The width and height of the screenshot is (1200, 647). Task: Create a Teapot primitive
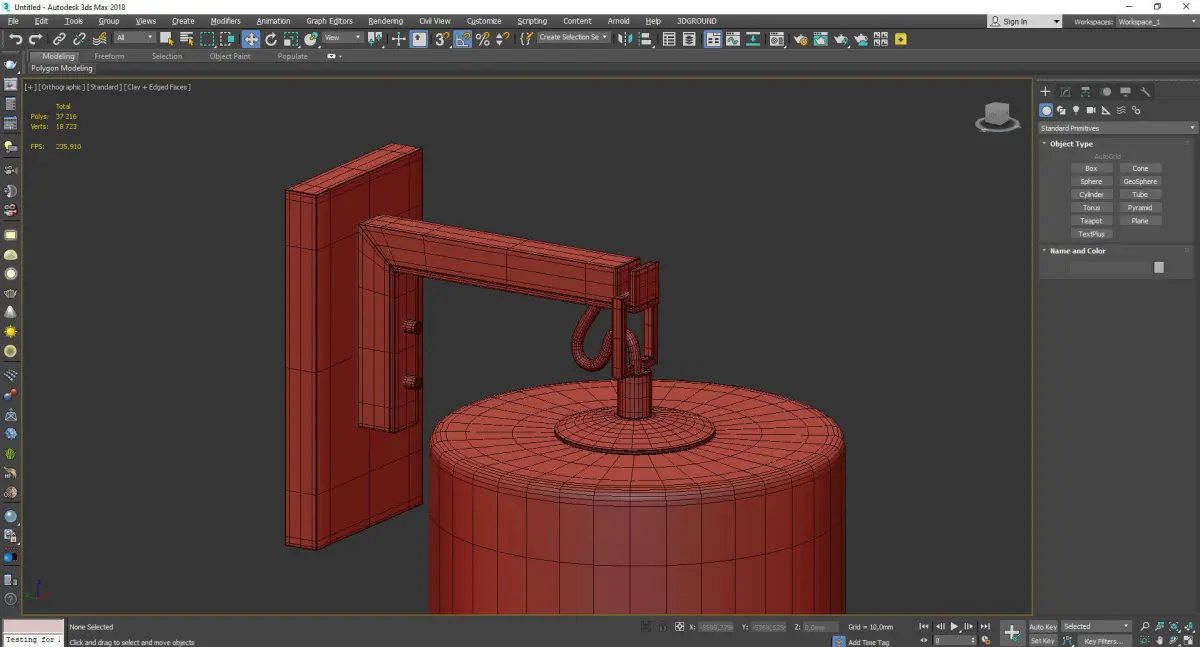pos(1091,220)
